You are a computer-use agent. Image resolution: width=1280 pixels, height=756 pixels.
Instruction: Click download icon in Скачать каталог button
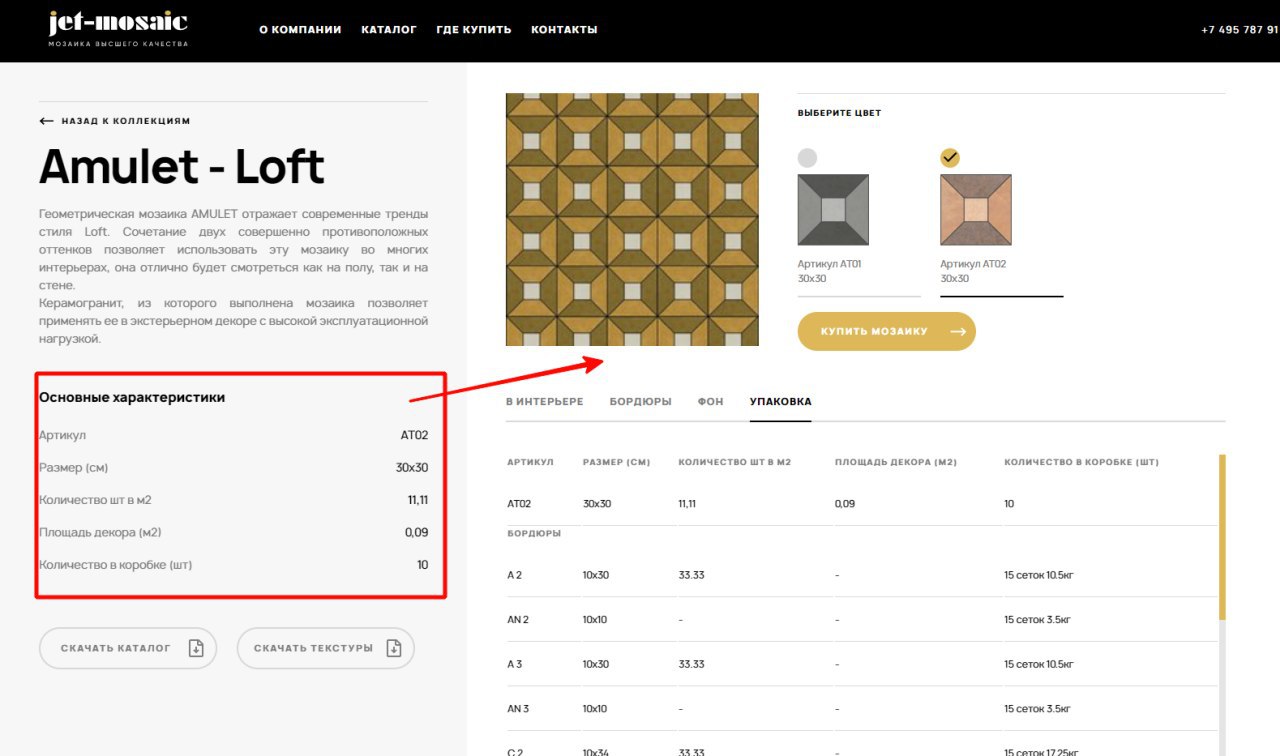(196, 648)
